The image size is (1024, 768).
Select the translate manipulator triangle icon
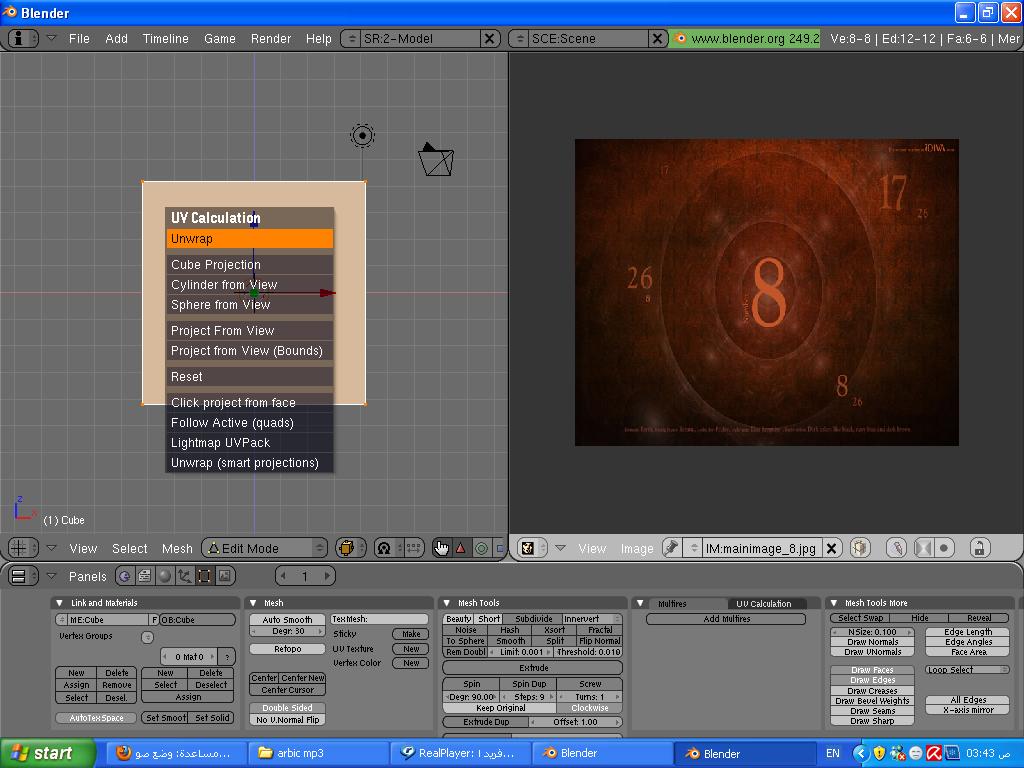pyautogui.click(x=460, y=548)
